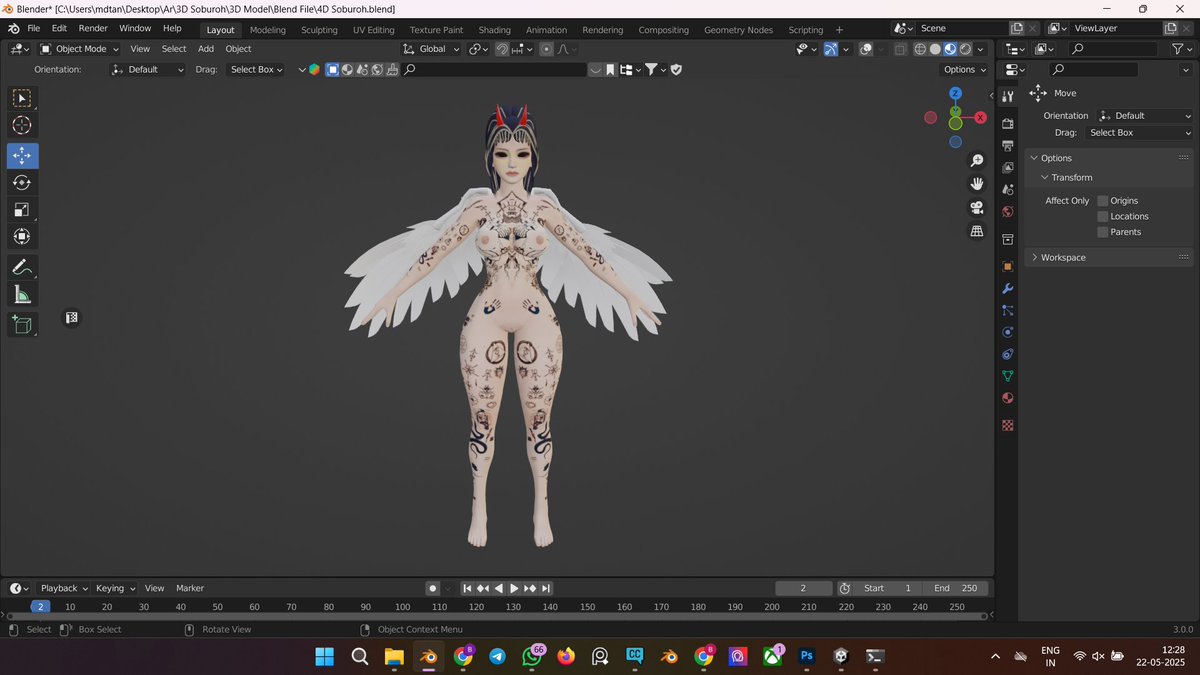This screenshot has height=675, width=1200.
Task: Switch to the Sculpting workspace tab
Action: [x=320, y=30]
